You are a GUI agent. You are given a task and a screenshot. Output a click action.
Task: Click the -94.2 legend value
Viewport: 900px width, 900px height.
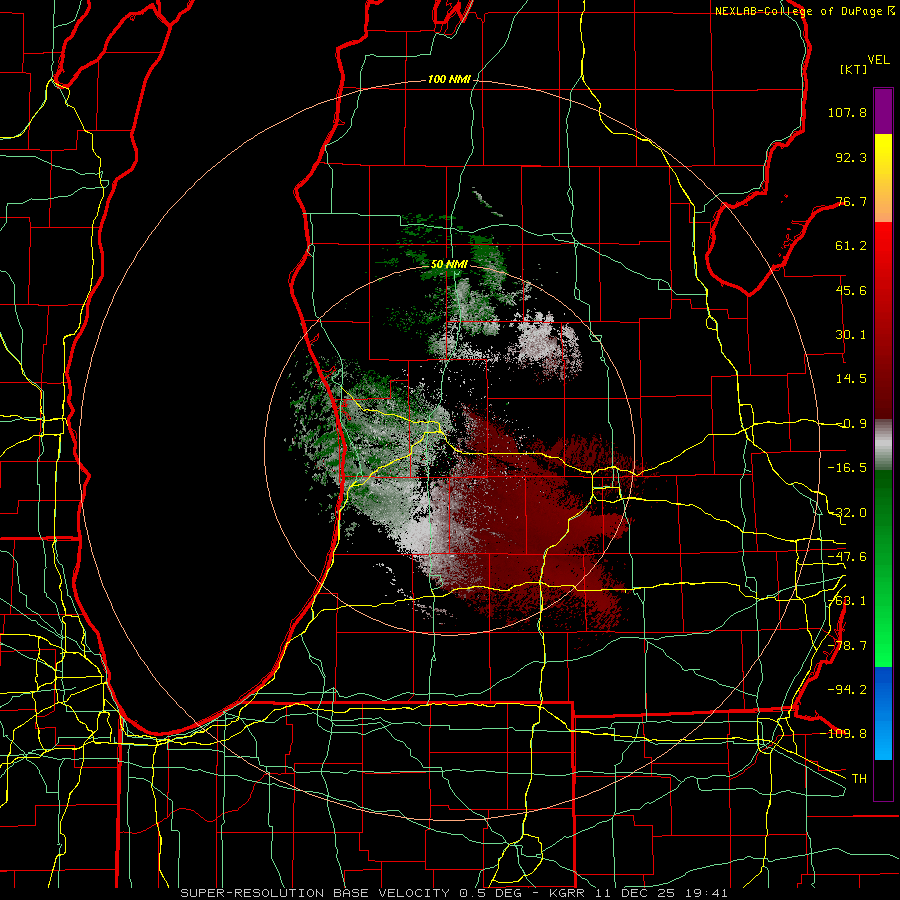pos(847,689)
